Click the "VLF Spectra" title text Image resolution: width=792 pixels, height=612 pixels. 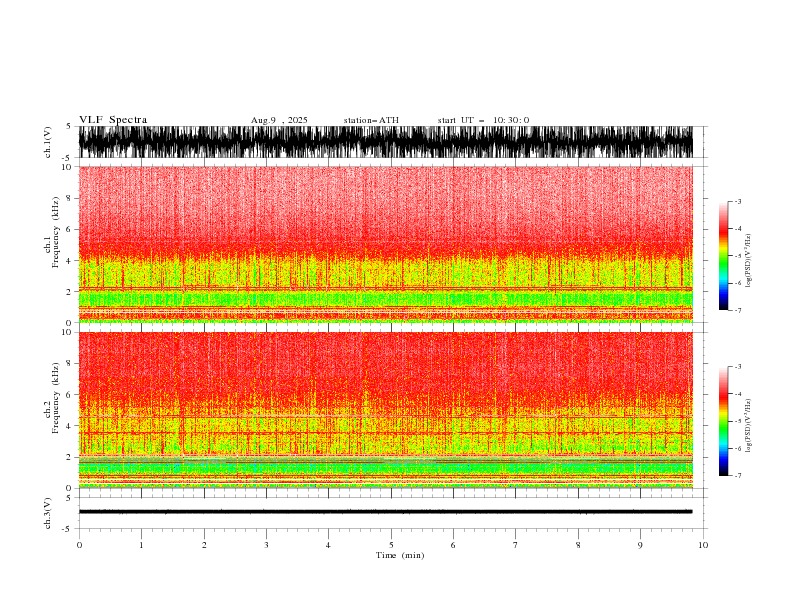pos(113,120)
